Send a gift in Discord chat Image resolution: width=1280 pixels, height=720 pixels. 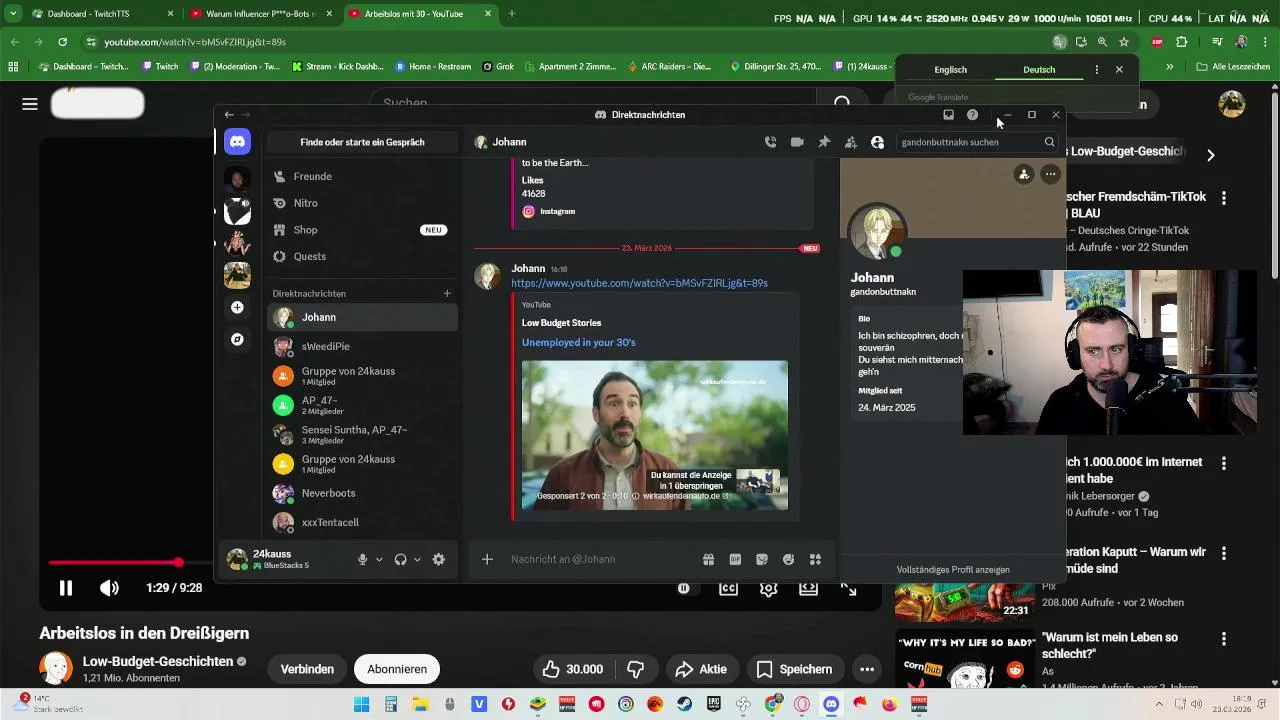pyautogui.click(x=708, y=560)
